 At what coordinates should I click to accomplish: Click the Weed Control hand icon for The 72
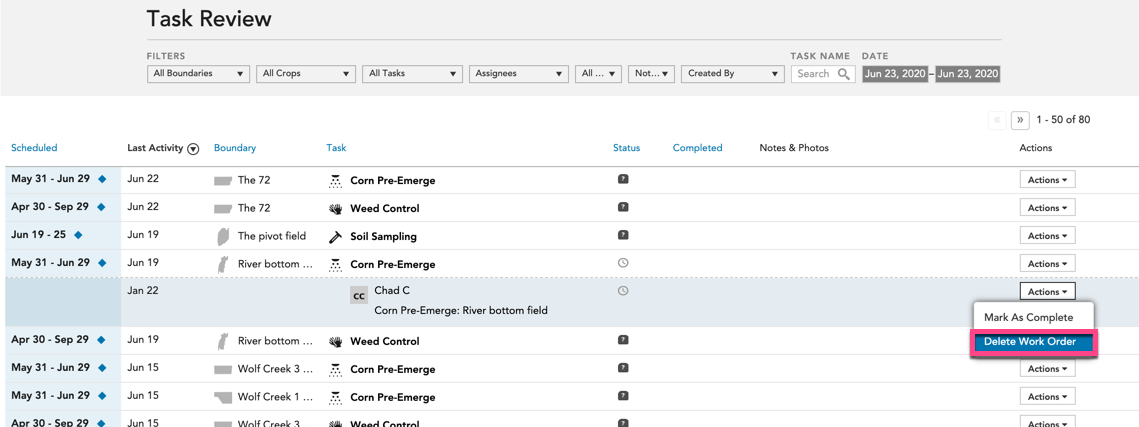(x=335, y=208)
